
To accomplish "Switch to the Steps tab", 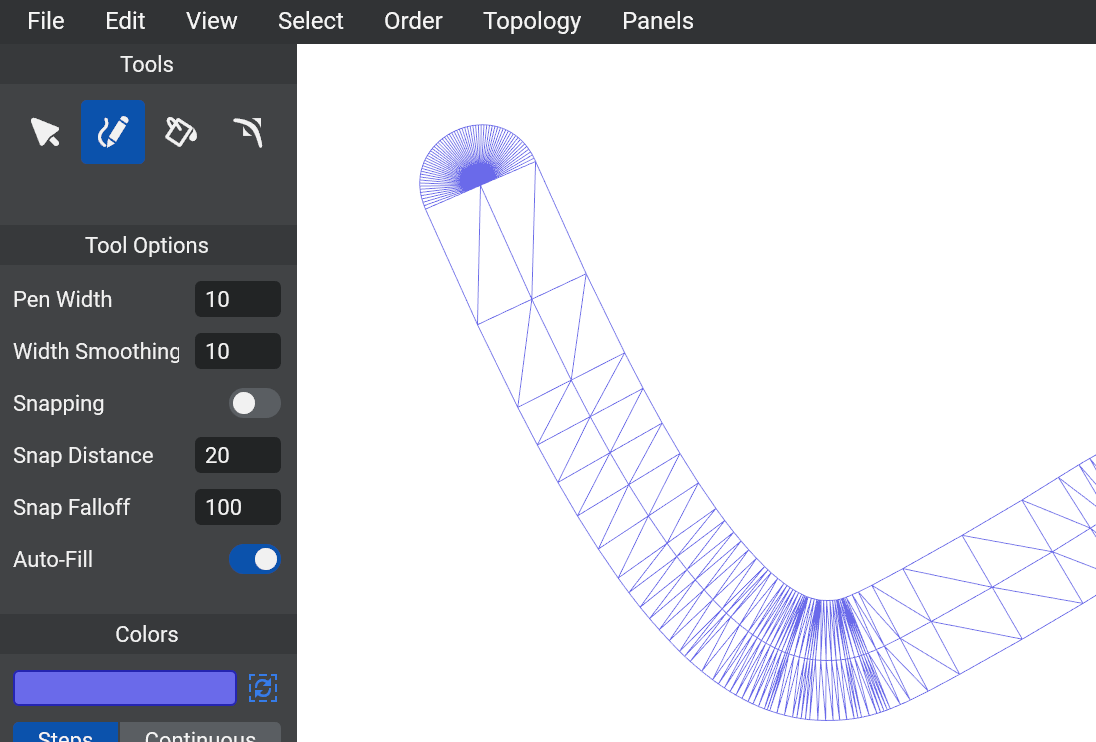I will click(x=66, y=734).
